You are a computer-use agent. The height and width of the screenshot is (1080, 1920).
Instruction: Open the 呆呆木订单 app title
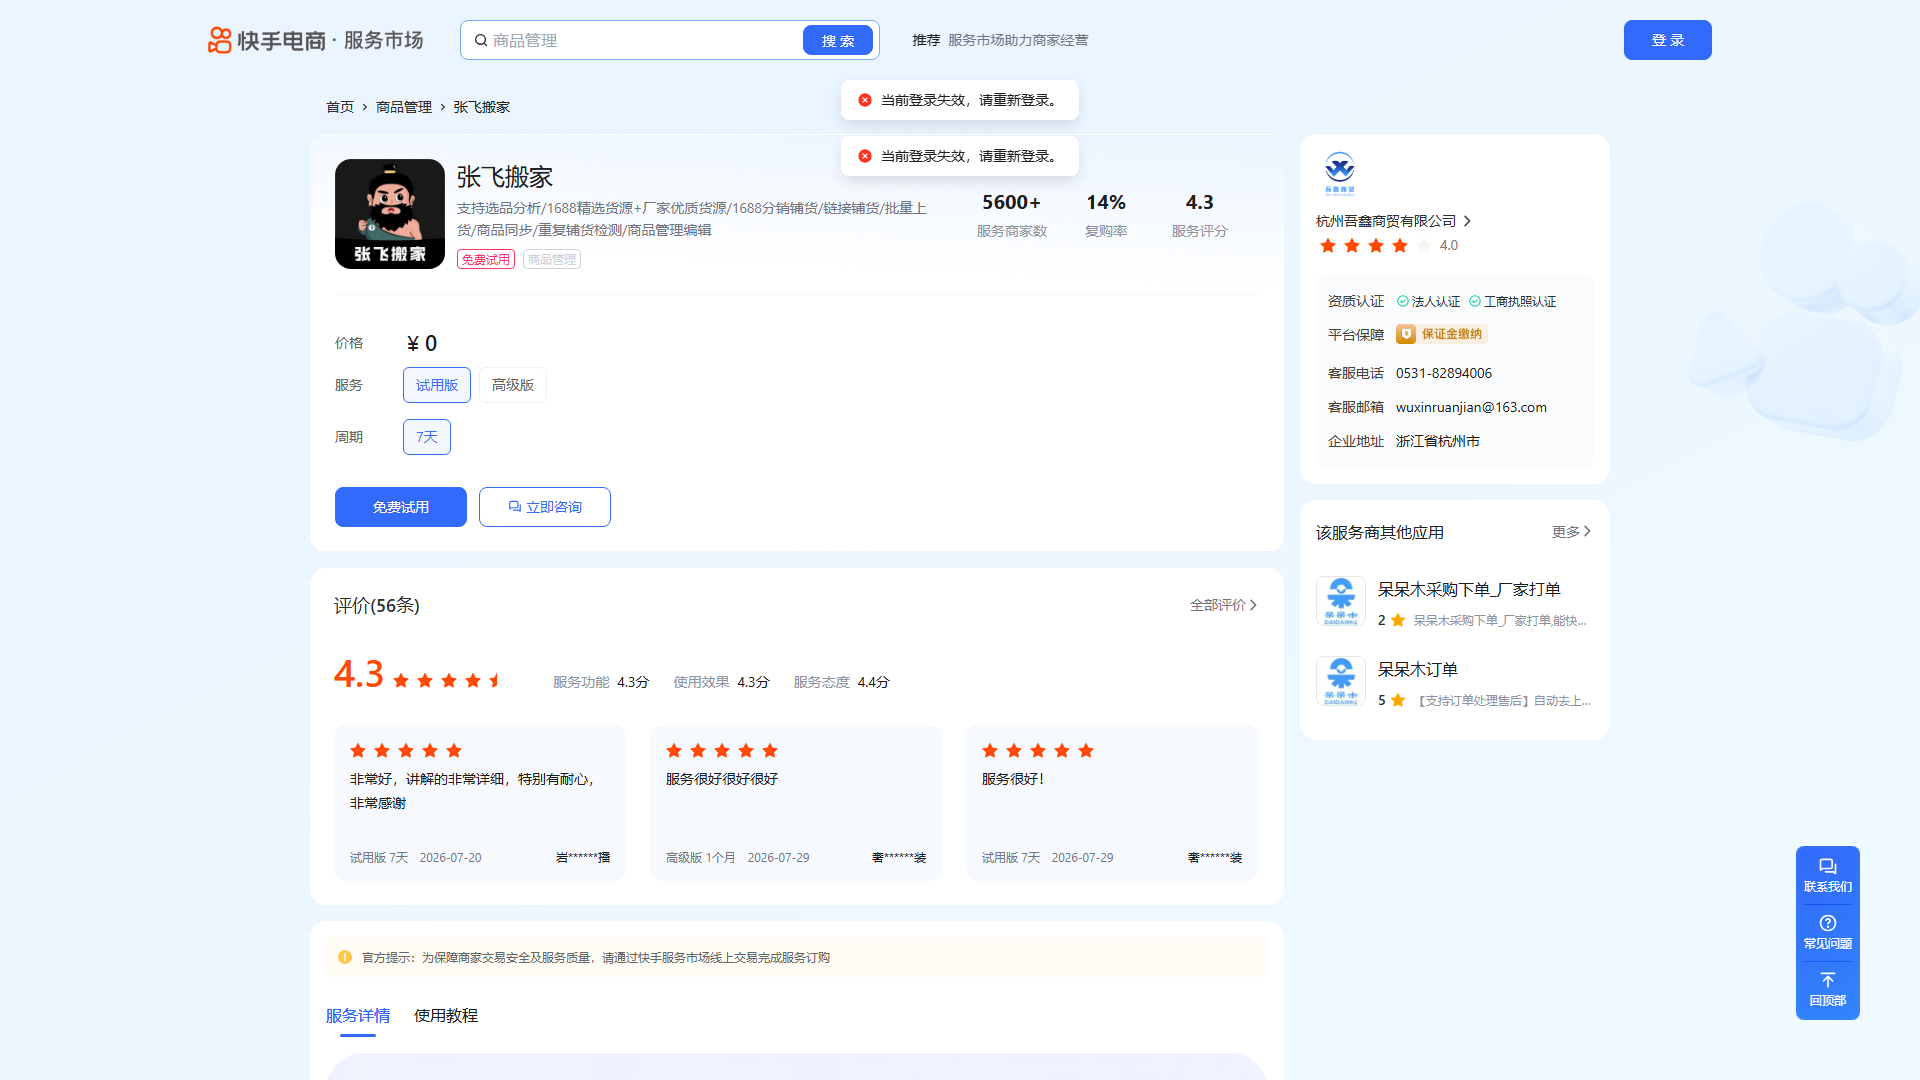click(1418, 670)
